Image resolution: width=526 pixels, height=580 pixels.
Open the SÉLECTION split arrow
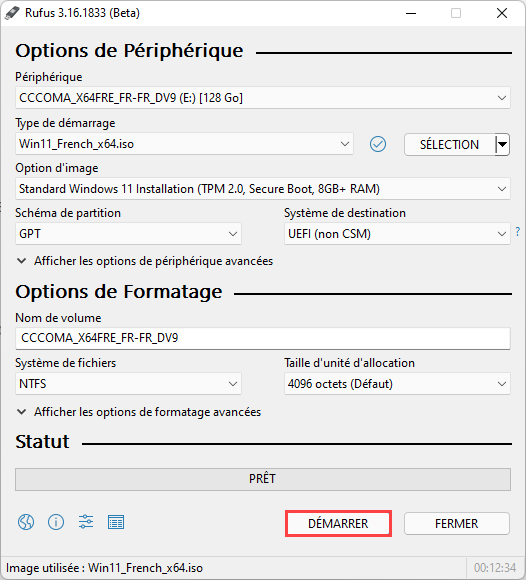tap(502, 144)
